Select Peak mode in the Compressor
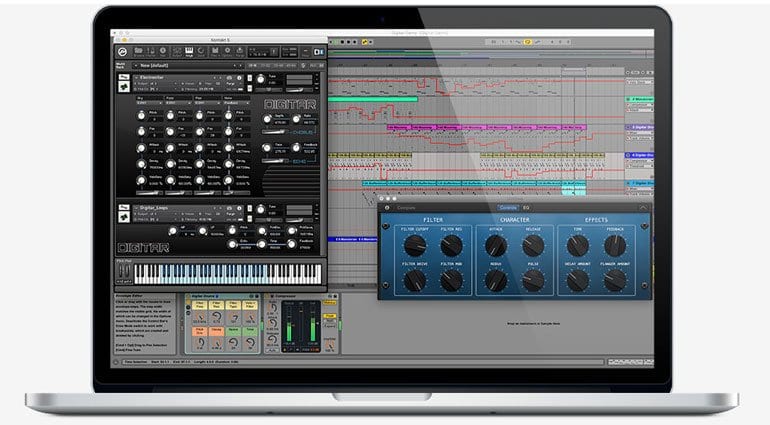 click(x=330, y=316)
